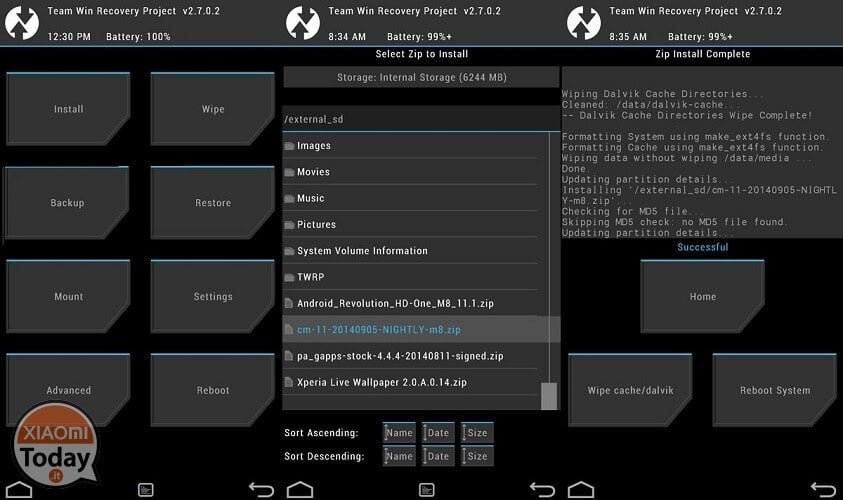Screen dimensions: 843x500
Task: Sort ascending by Date
Action: pos(438,433)
